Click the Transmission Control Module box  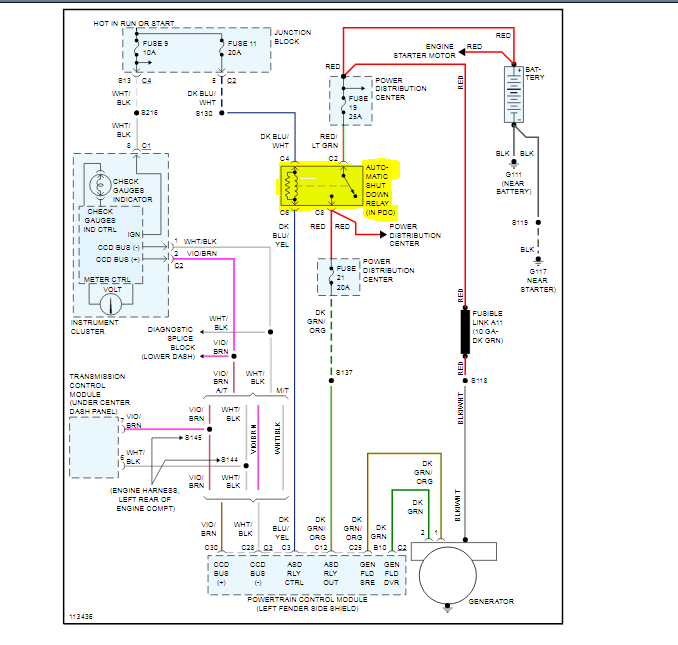pos(94,447)
